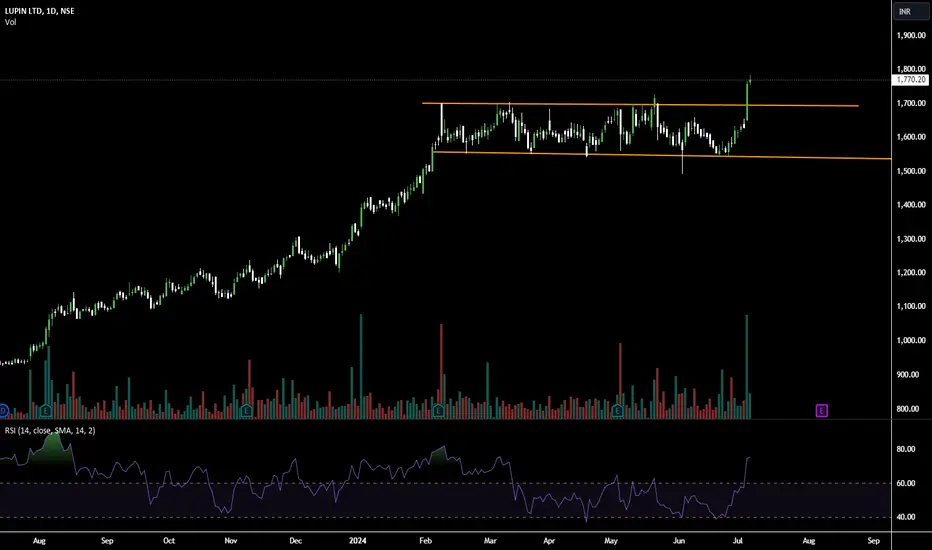
Task: Click the Dec label on time axis
Action: pos(295,540)
